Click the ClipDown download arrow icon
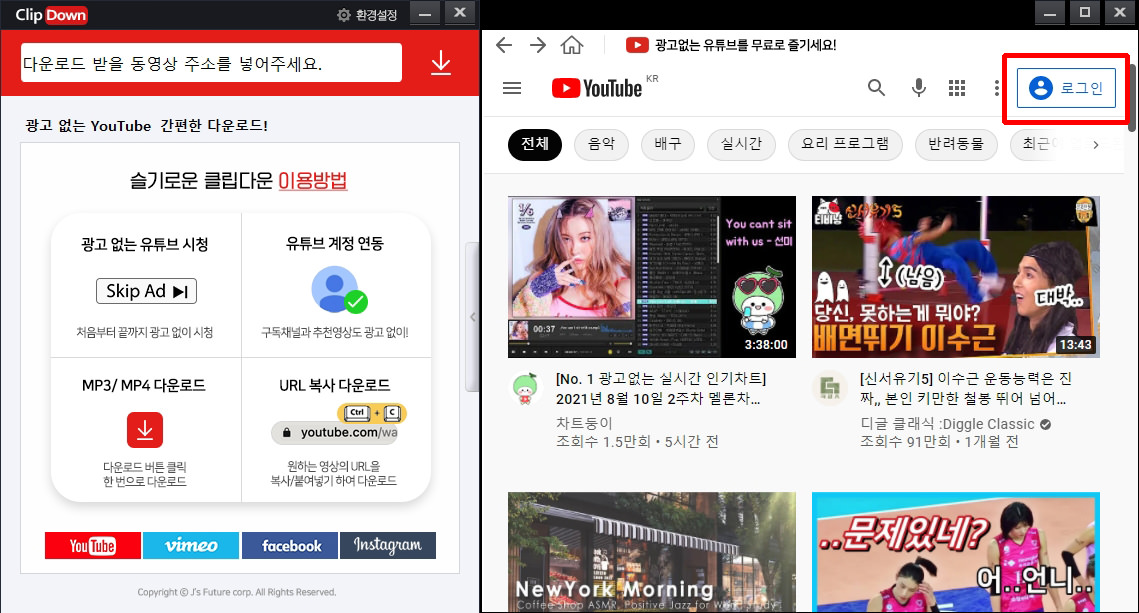 (441, 63)
